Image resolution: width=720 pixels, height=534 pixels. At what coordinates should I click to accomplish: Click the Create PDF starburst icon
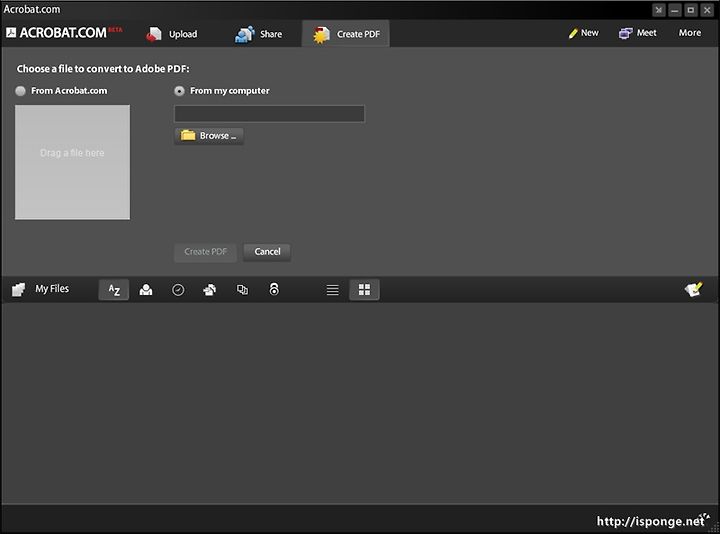click(321, 35)
